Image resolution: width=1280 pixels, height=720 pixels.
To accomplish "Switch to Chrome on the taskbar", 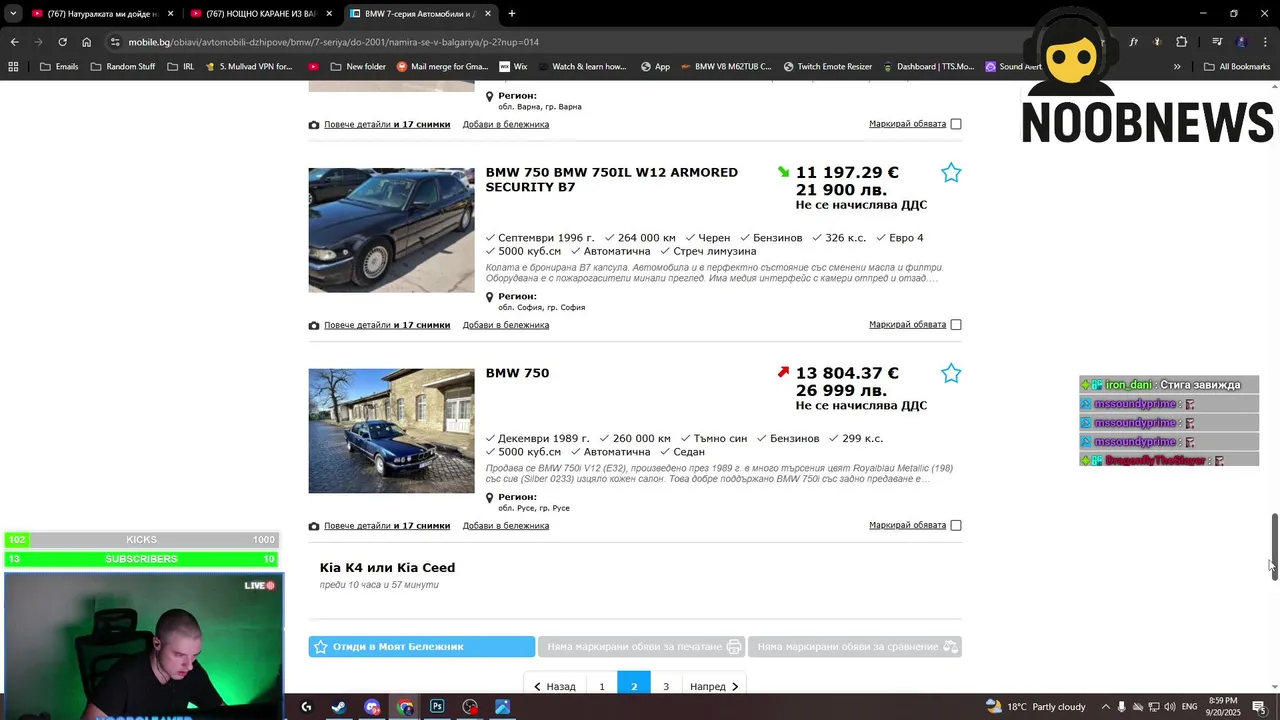I will [405, 707].
